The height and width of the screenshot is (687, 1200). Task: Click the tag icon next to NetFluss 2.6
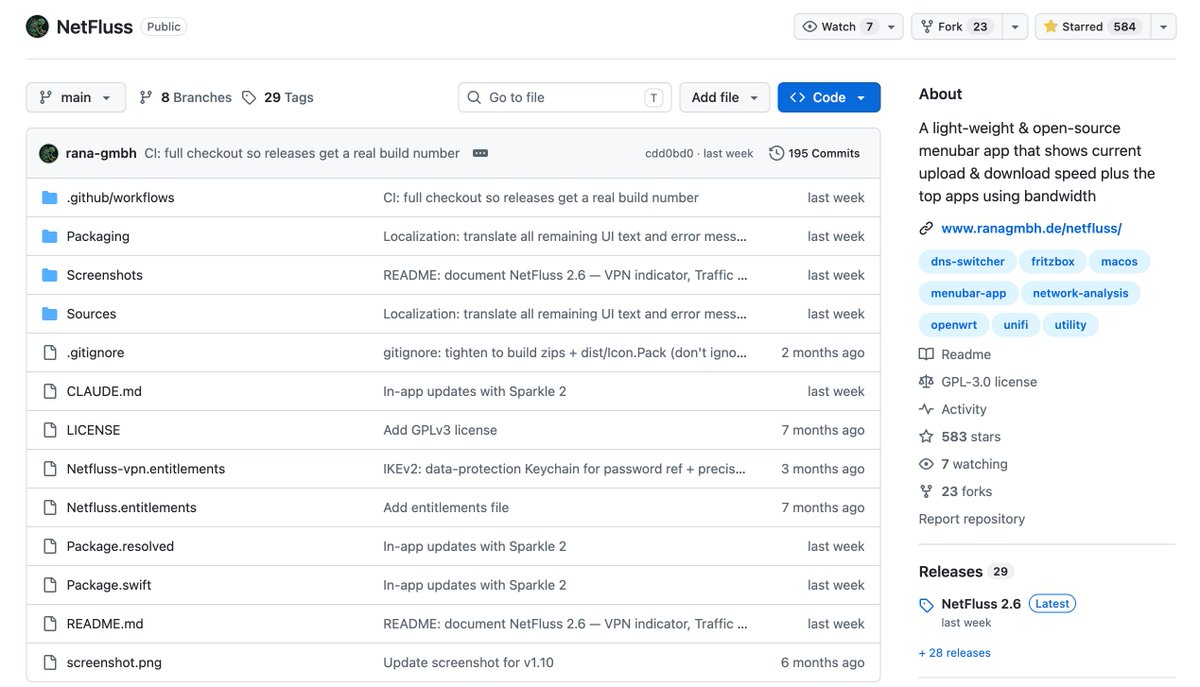[926, 605]
